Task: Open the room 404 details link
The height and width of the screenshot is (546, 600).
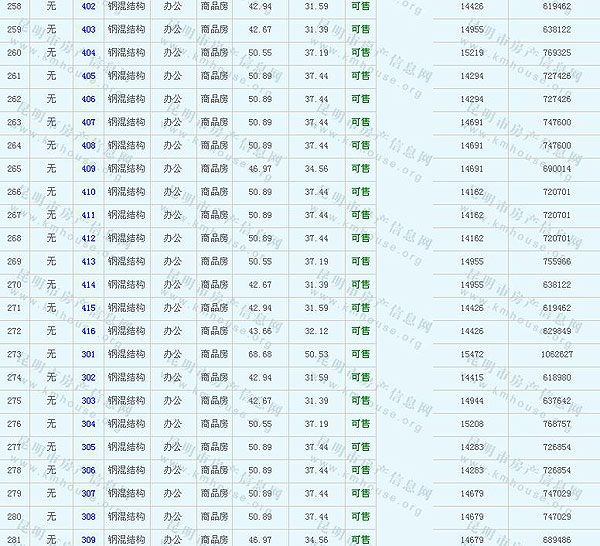Action: [x=89, y=52]
